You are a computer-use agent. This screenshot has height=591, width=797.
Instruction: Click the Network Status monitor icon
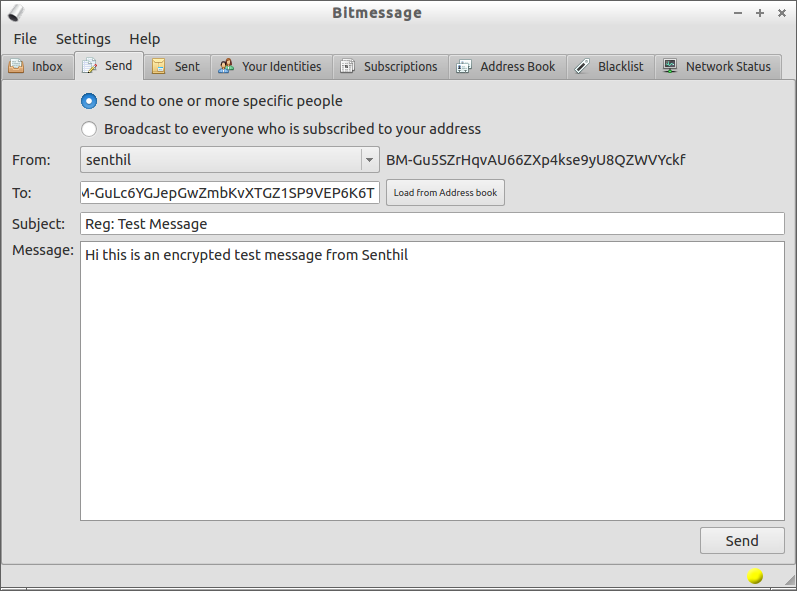click(x=670, y=66)
